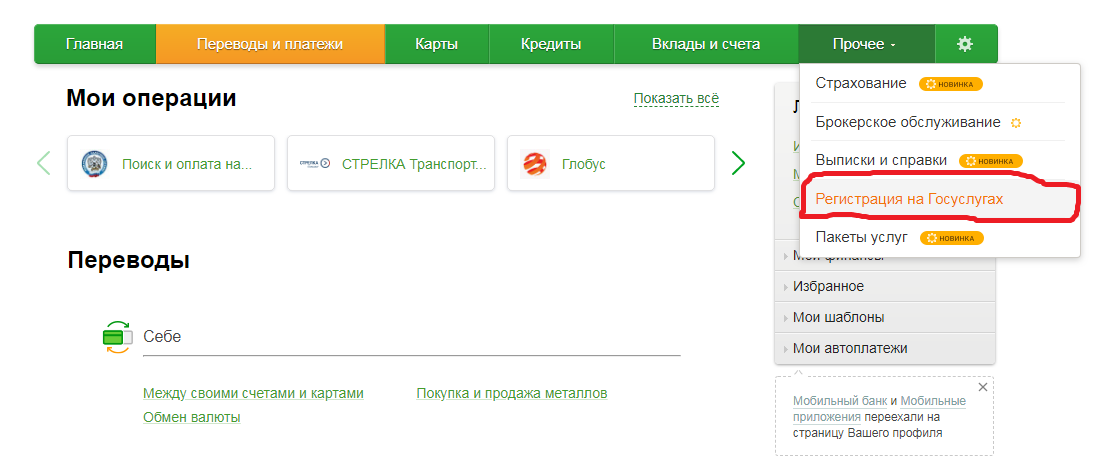Show previous operations with left arrow
1115x466 pixels.
coord(44,164)
